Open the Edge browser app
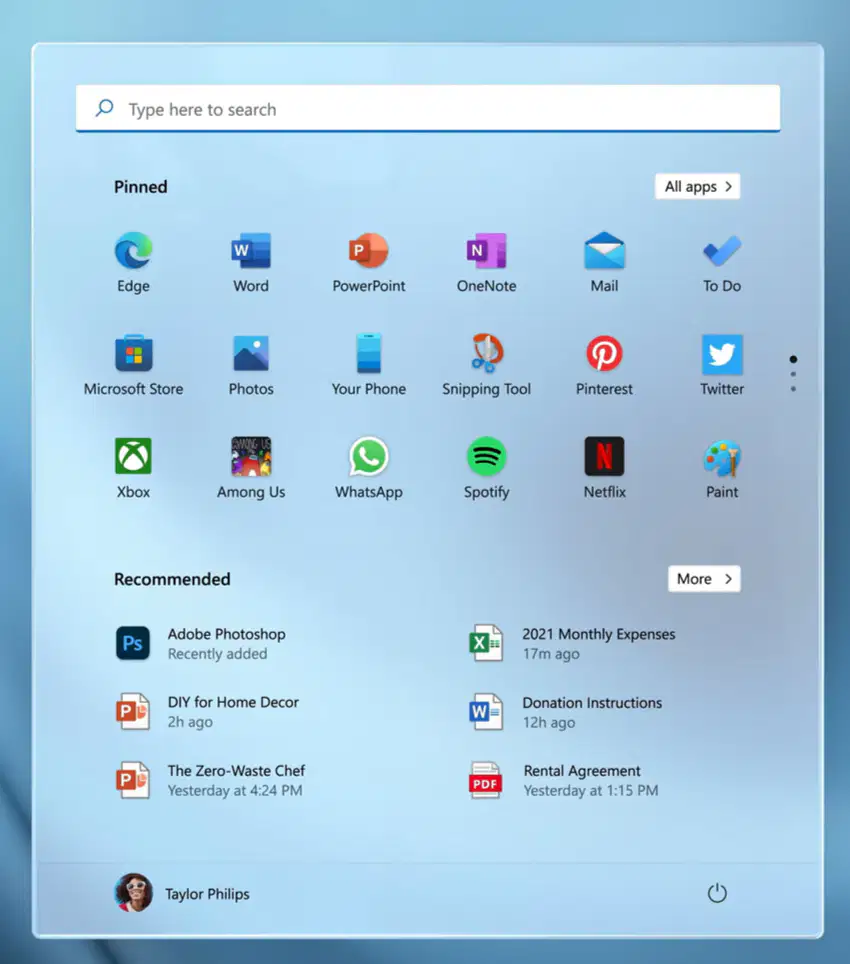This screenshot has width=850, height=964. (133, 263)
